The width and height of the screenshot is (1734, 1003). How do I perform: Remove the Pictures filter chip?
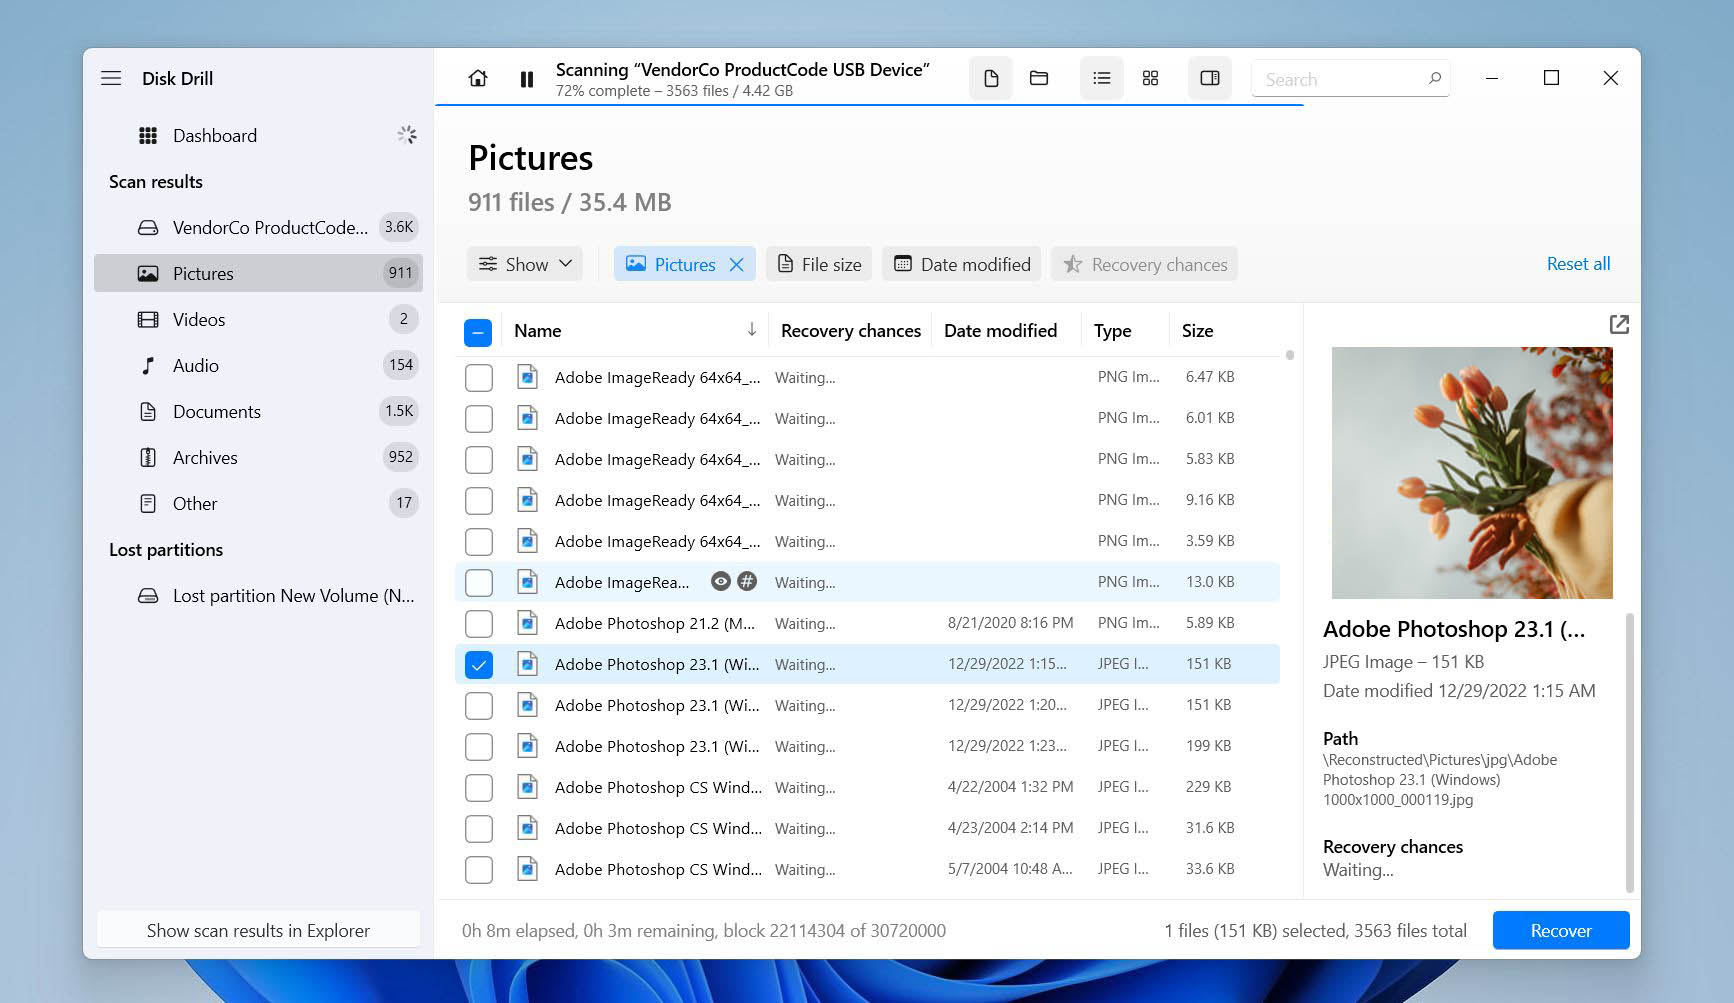[737, 264]
